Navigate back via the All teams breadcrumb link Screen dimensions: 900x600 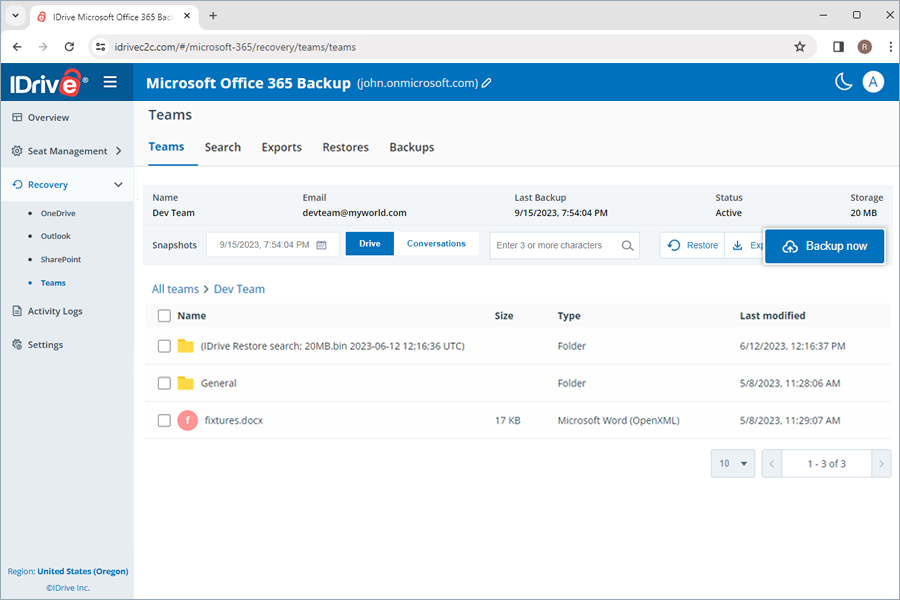point(175,289)
